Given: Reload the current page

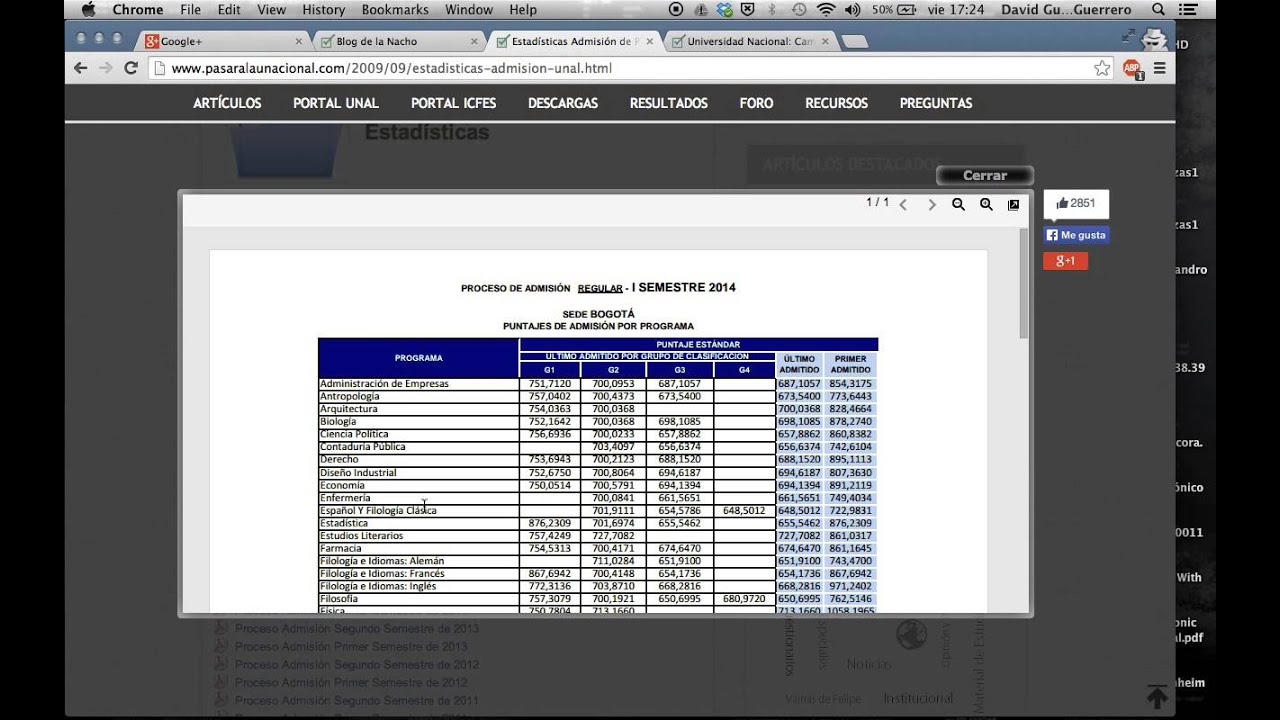Looking at the screenshot, I should [x=130, y=68].
